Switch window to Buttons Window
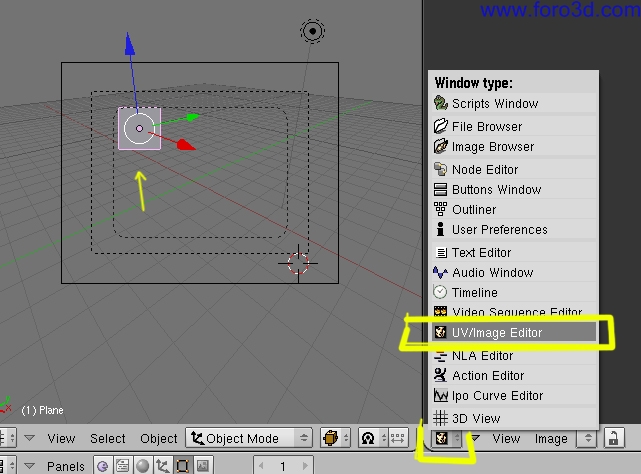 coord(514,189)
